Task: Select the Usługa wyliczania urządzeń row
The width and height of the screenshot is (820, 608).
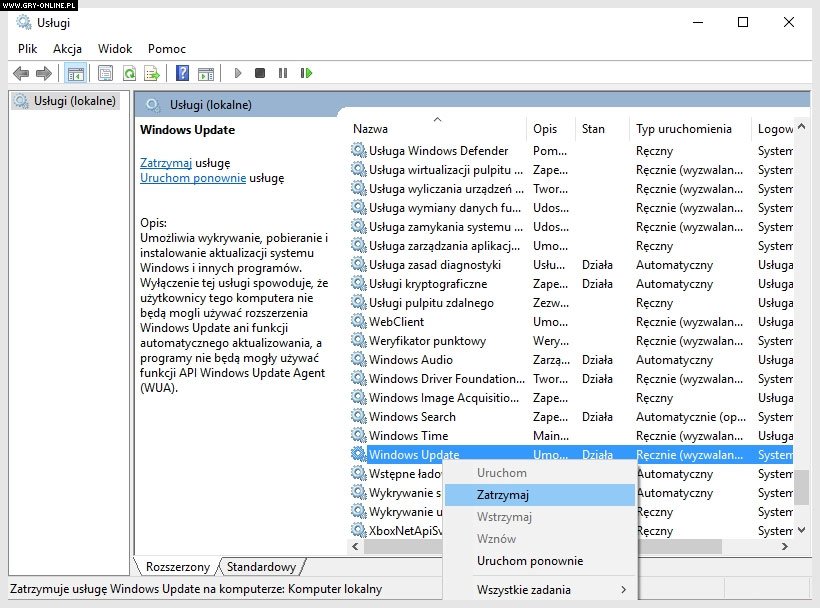Action: coord(571,189)
